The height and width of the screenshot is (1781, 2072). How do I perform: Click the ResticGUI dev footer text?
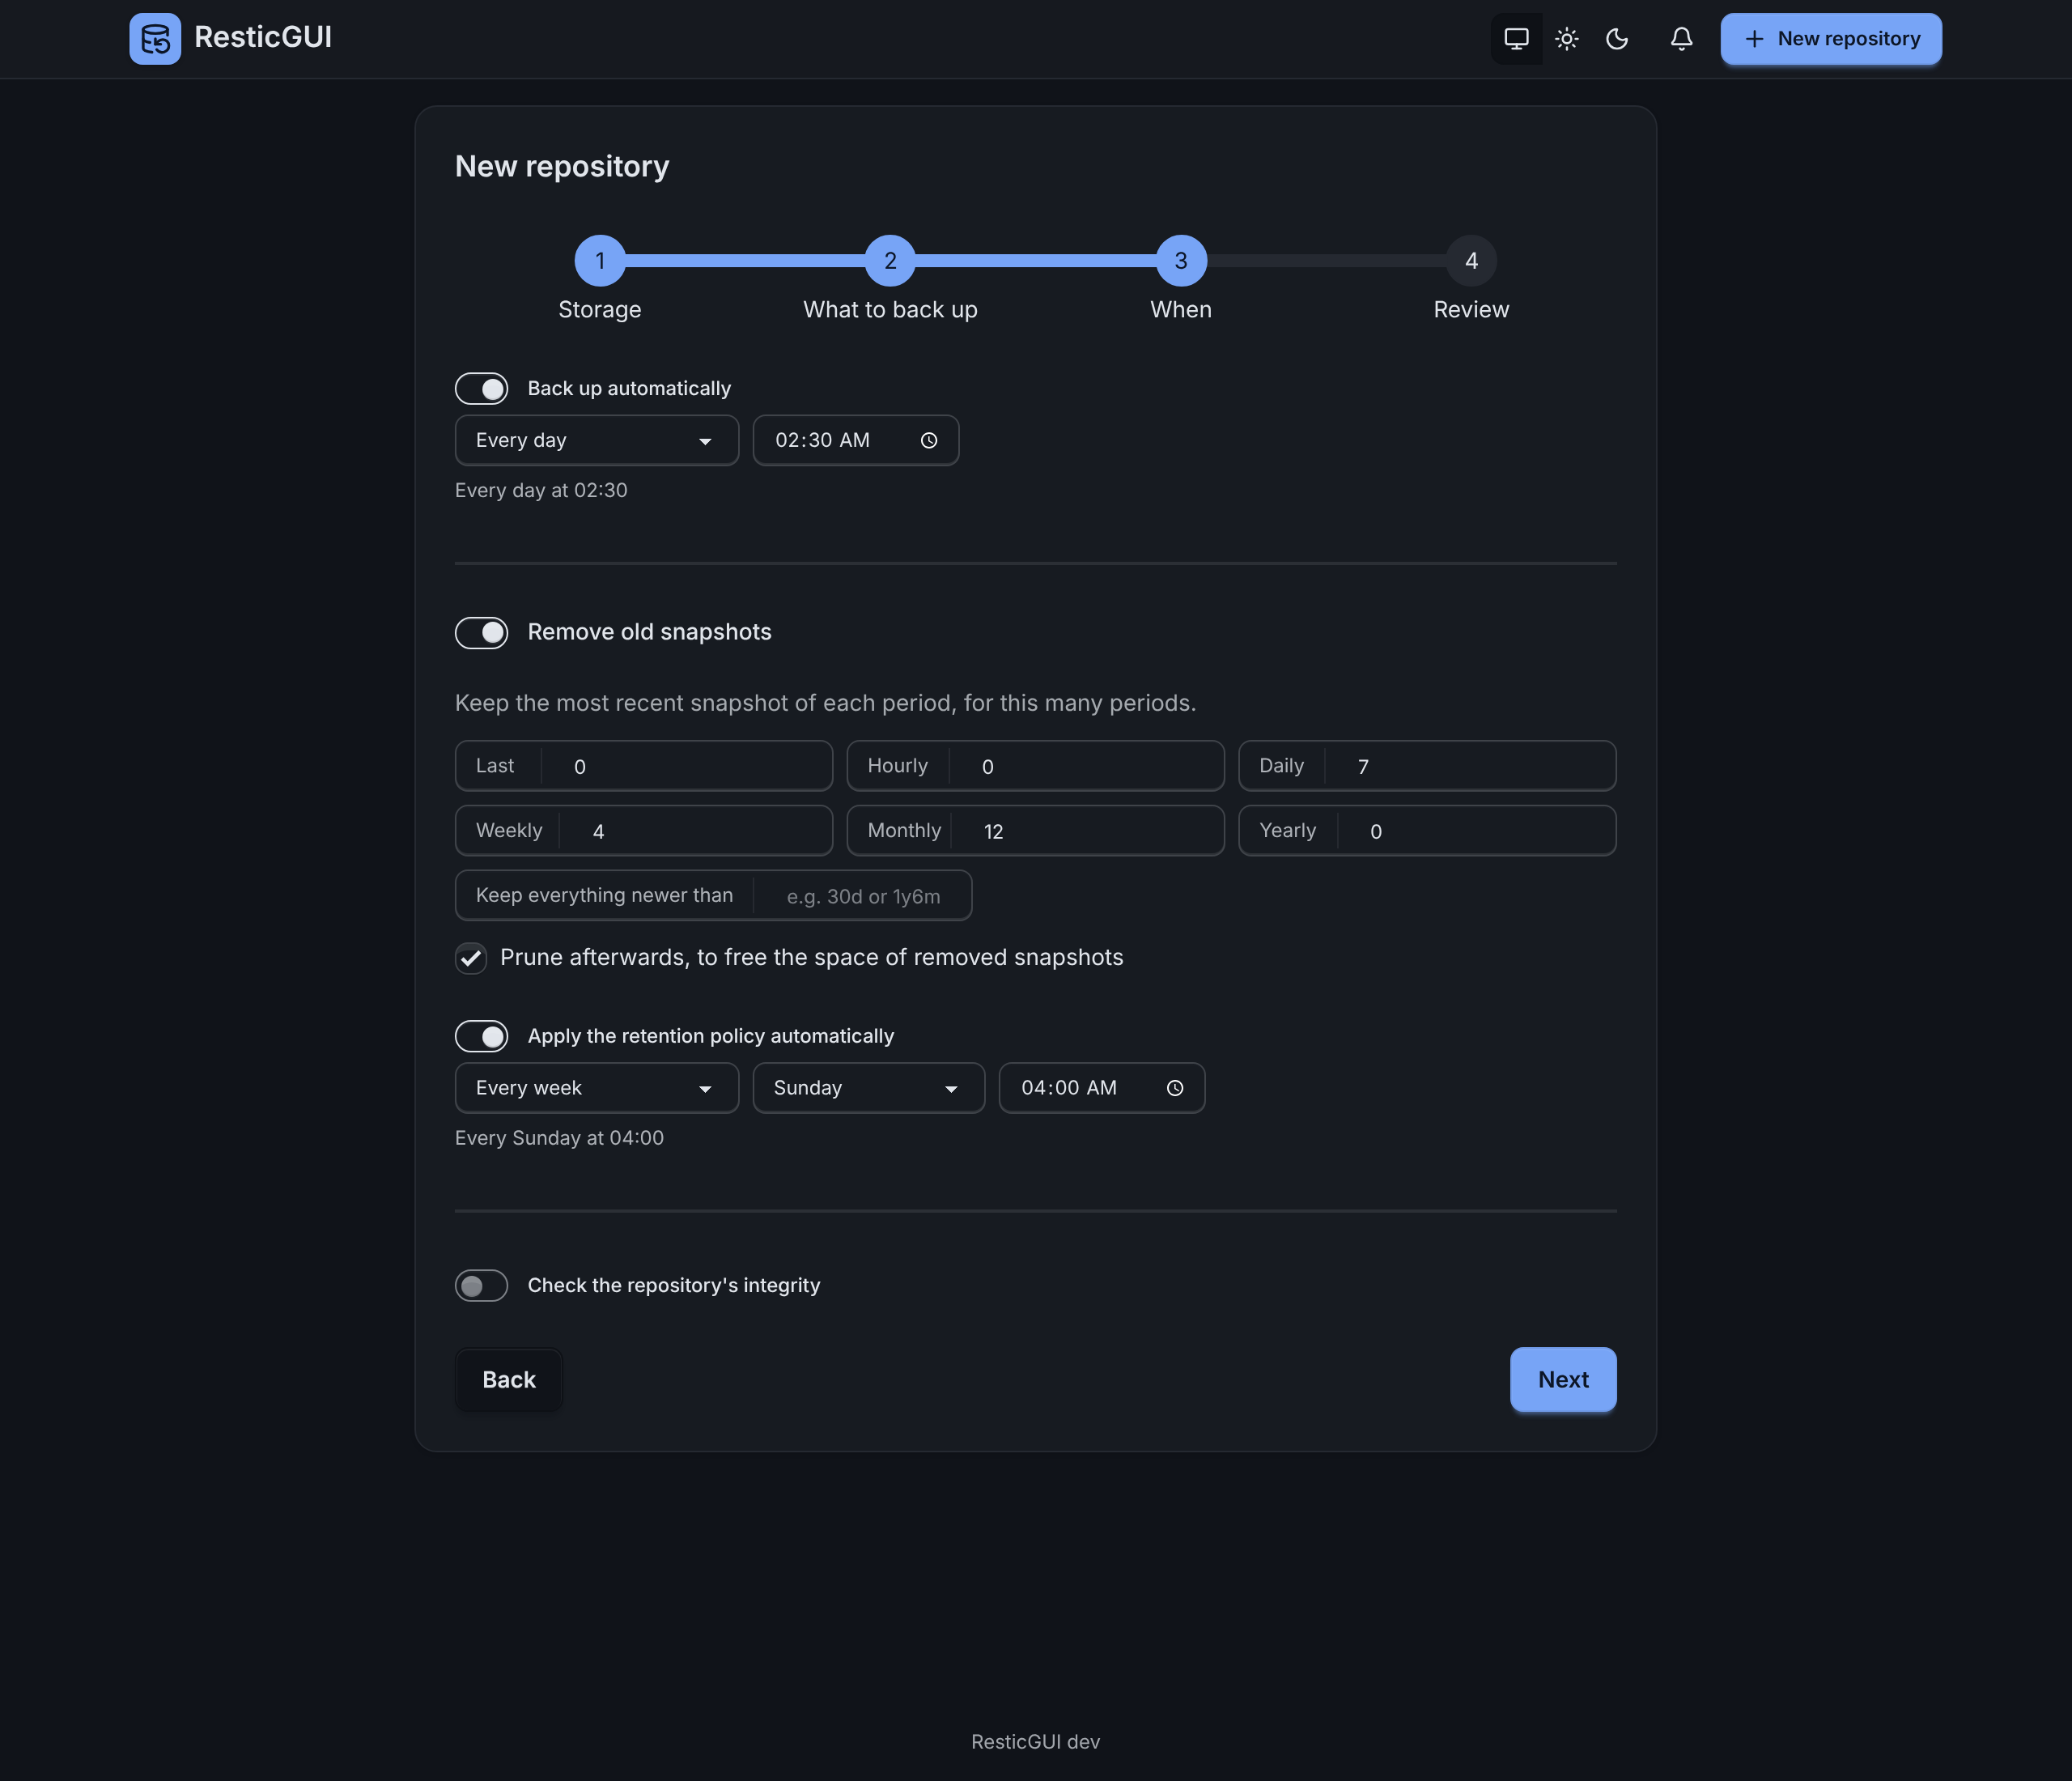pos(1035,1742)
